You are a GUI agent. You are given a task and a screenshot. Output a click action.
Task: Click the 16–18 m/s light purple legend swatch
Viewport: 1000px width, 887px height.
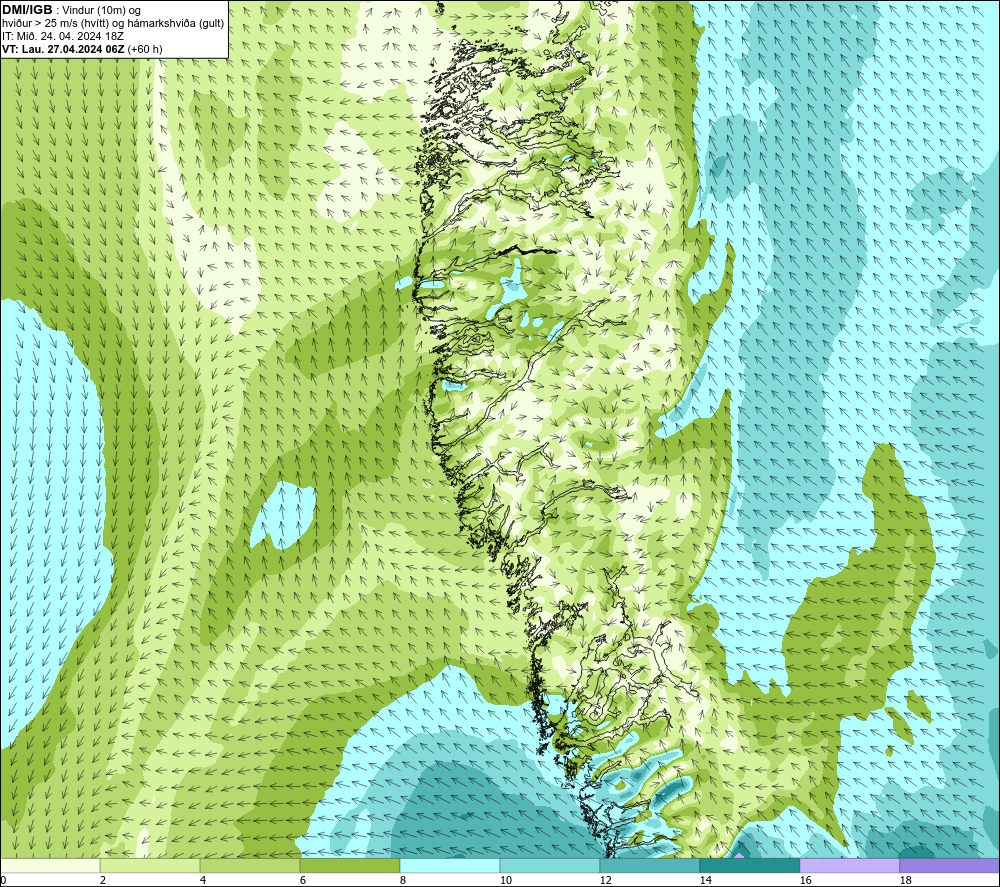click(849, 865)
